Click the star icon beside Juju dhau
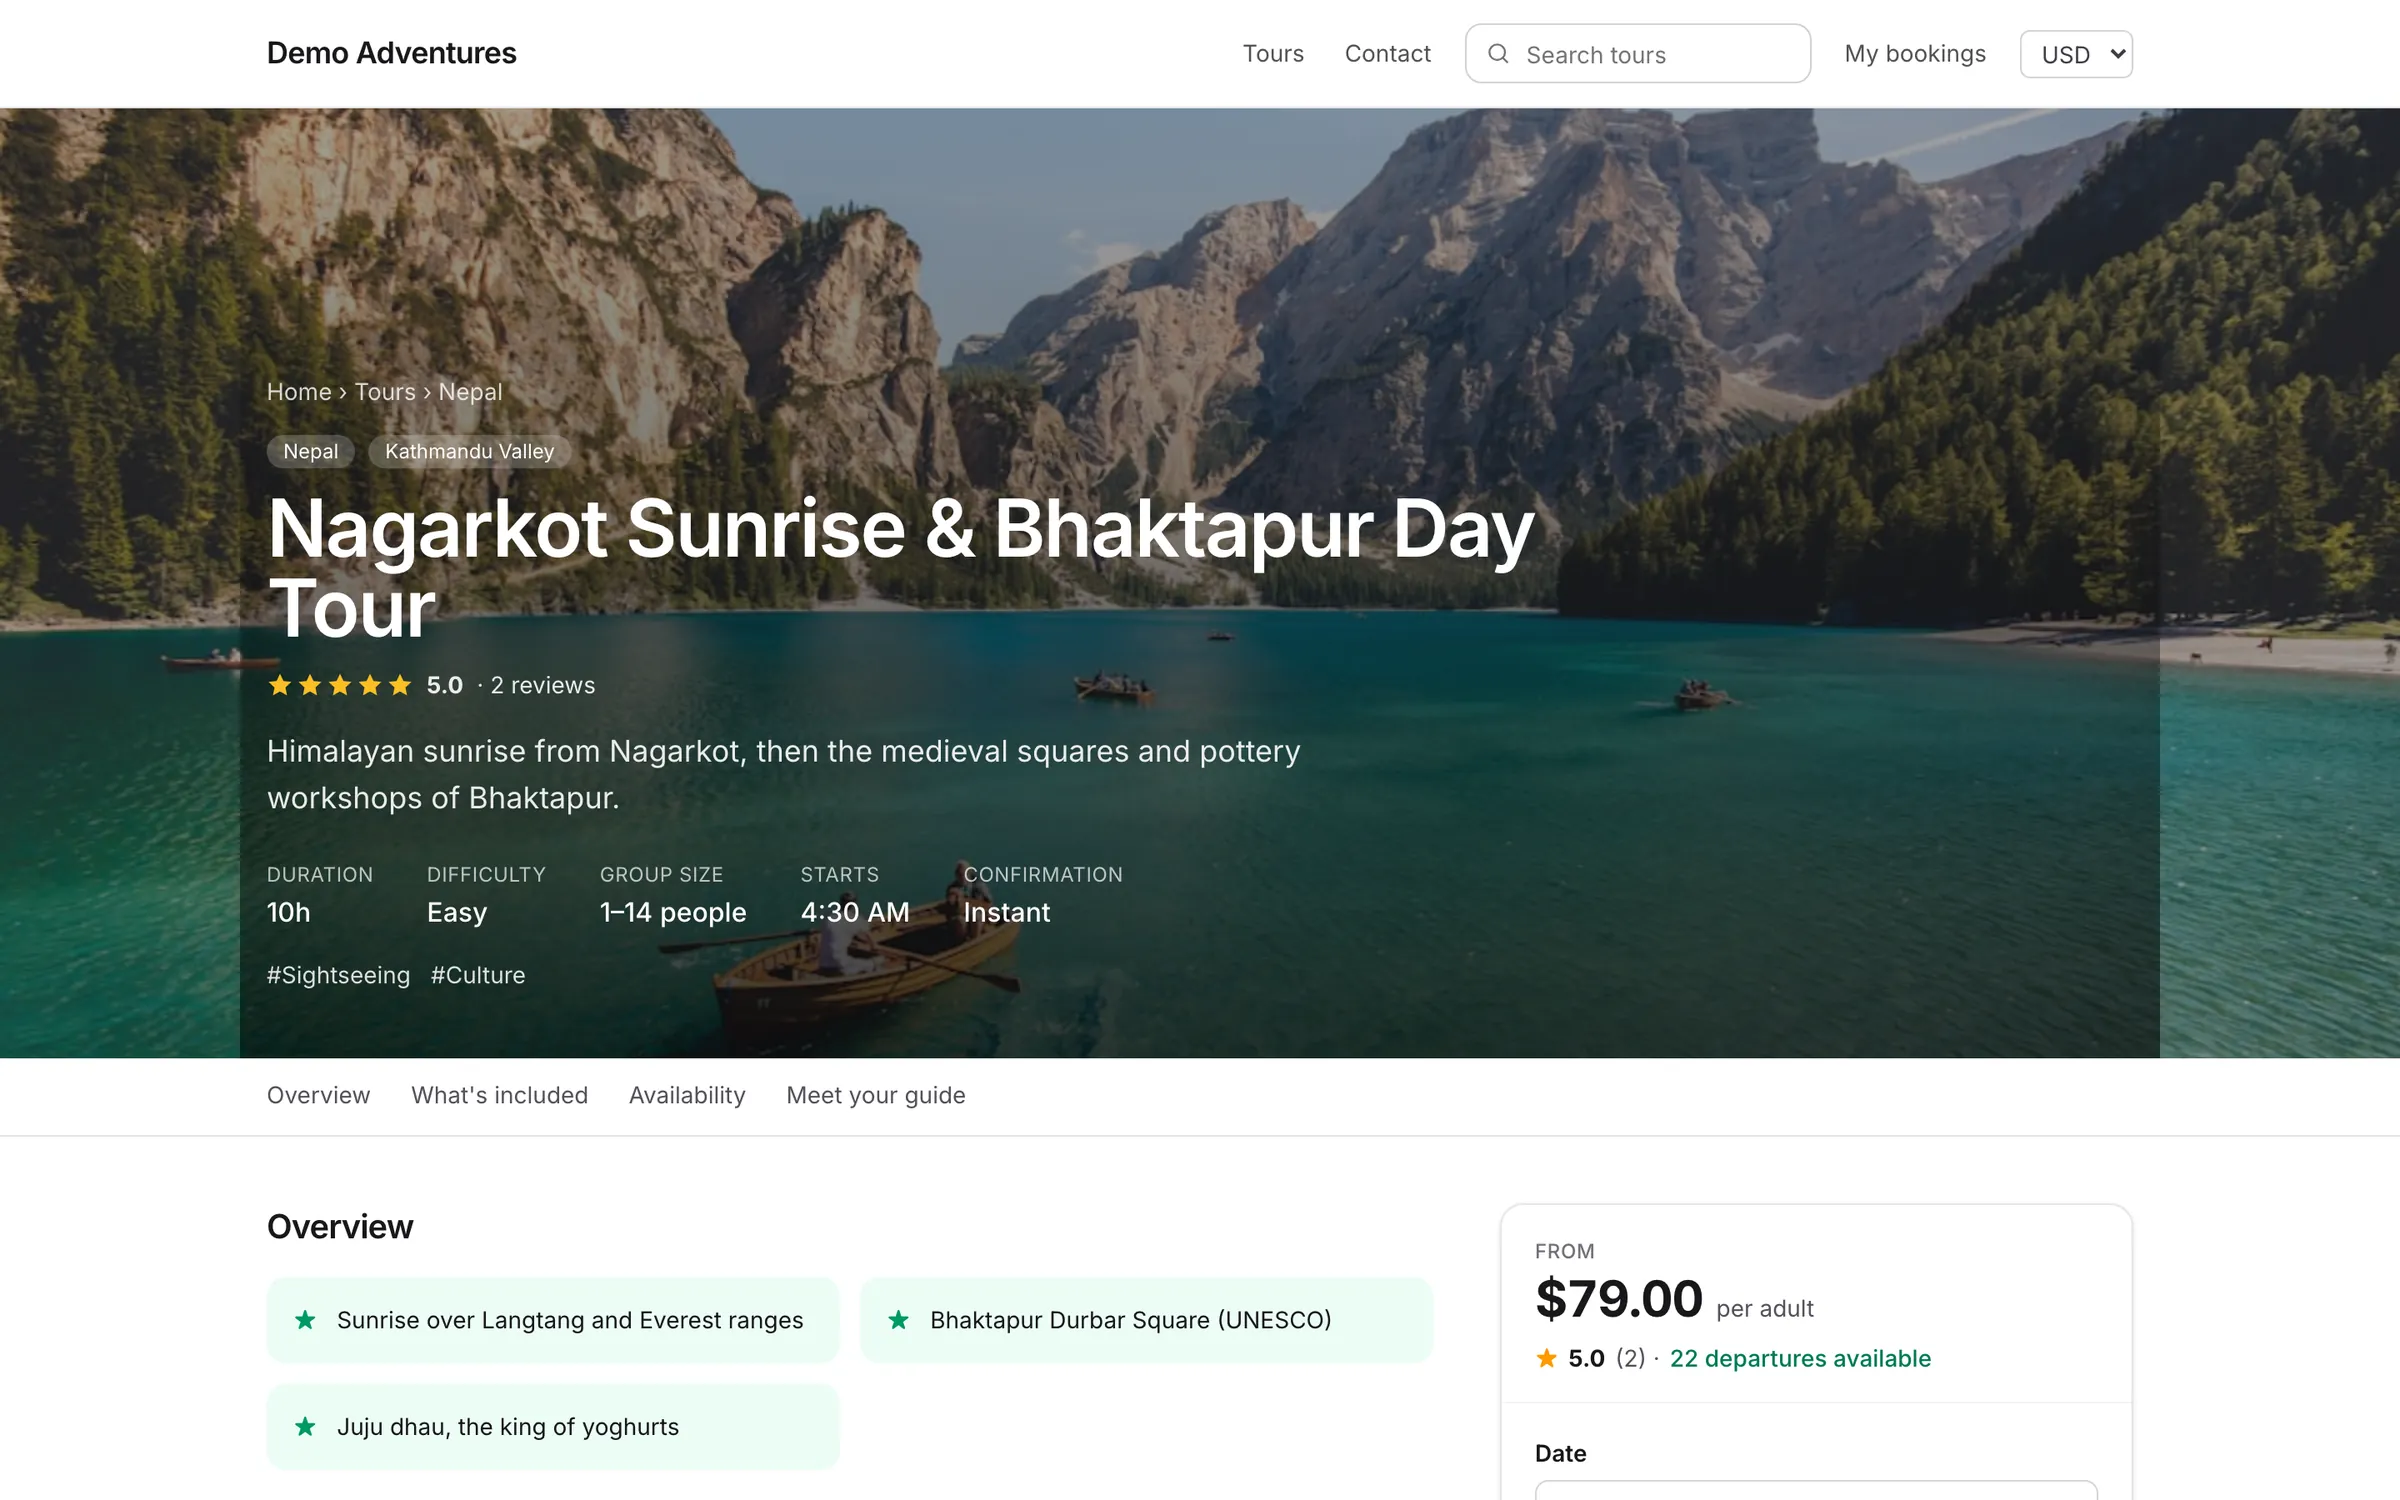Image resolution: width=2400 pixels, height=1500 pixels. point(305,1427)
